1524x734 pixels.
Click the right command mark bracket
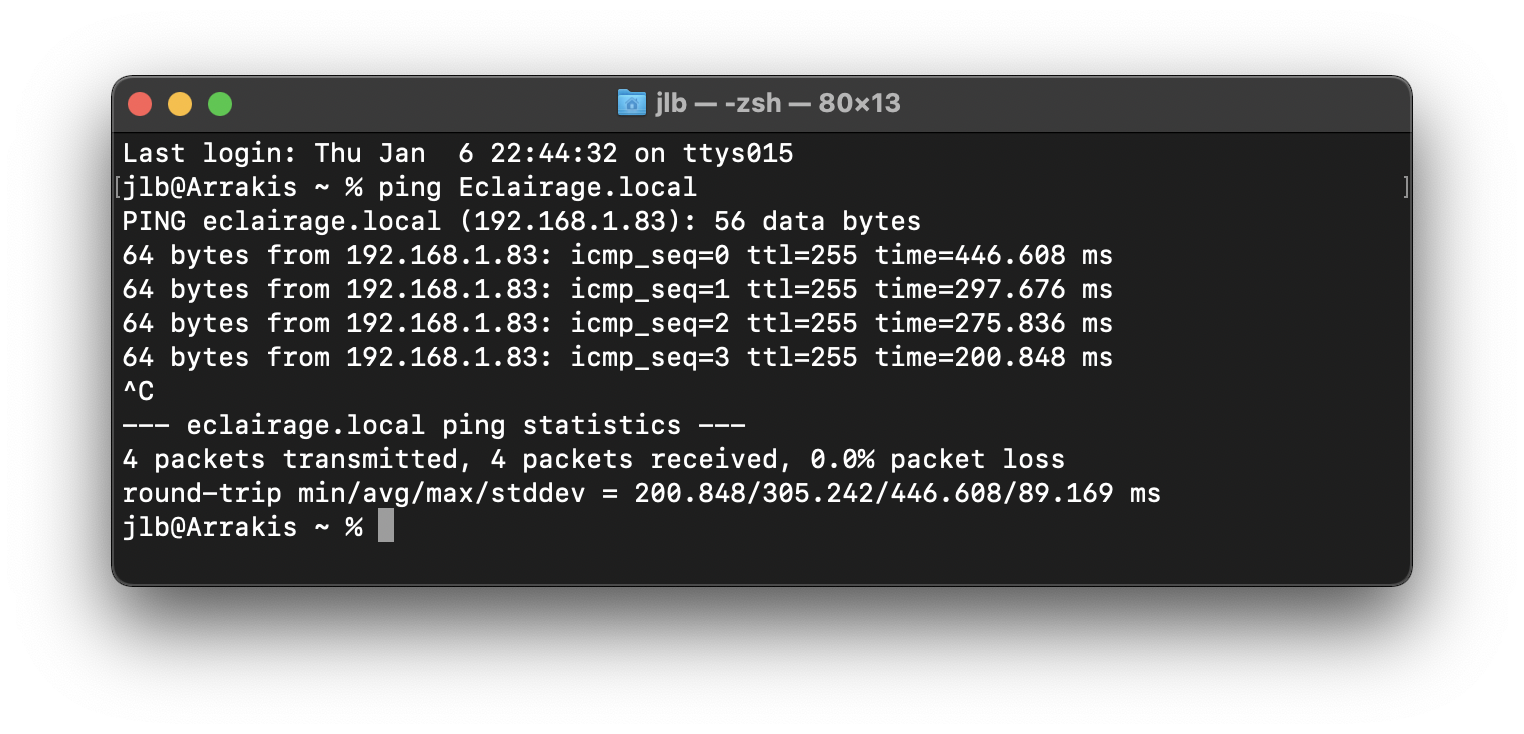click(x=1406, y=187)
